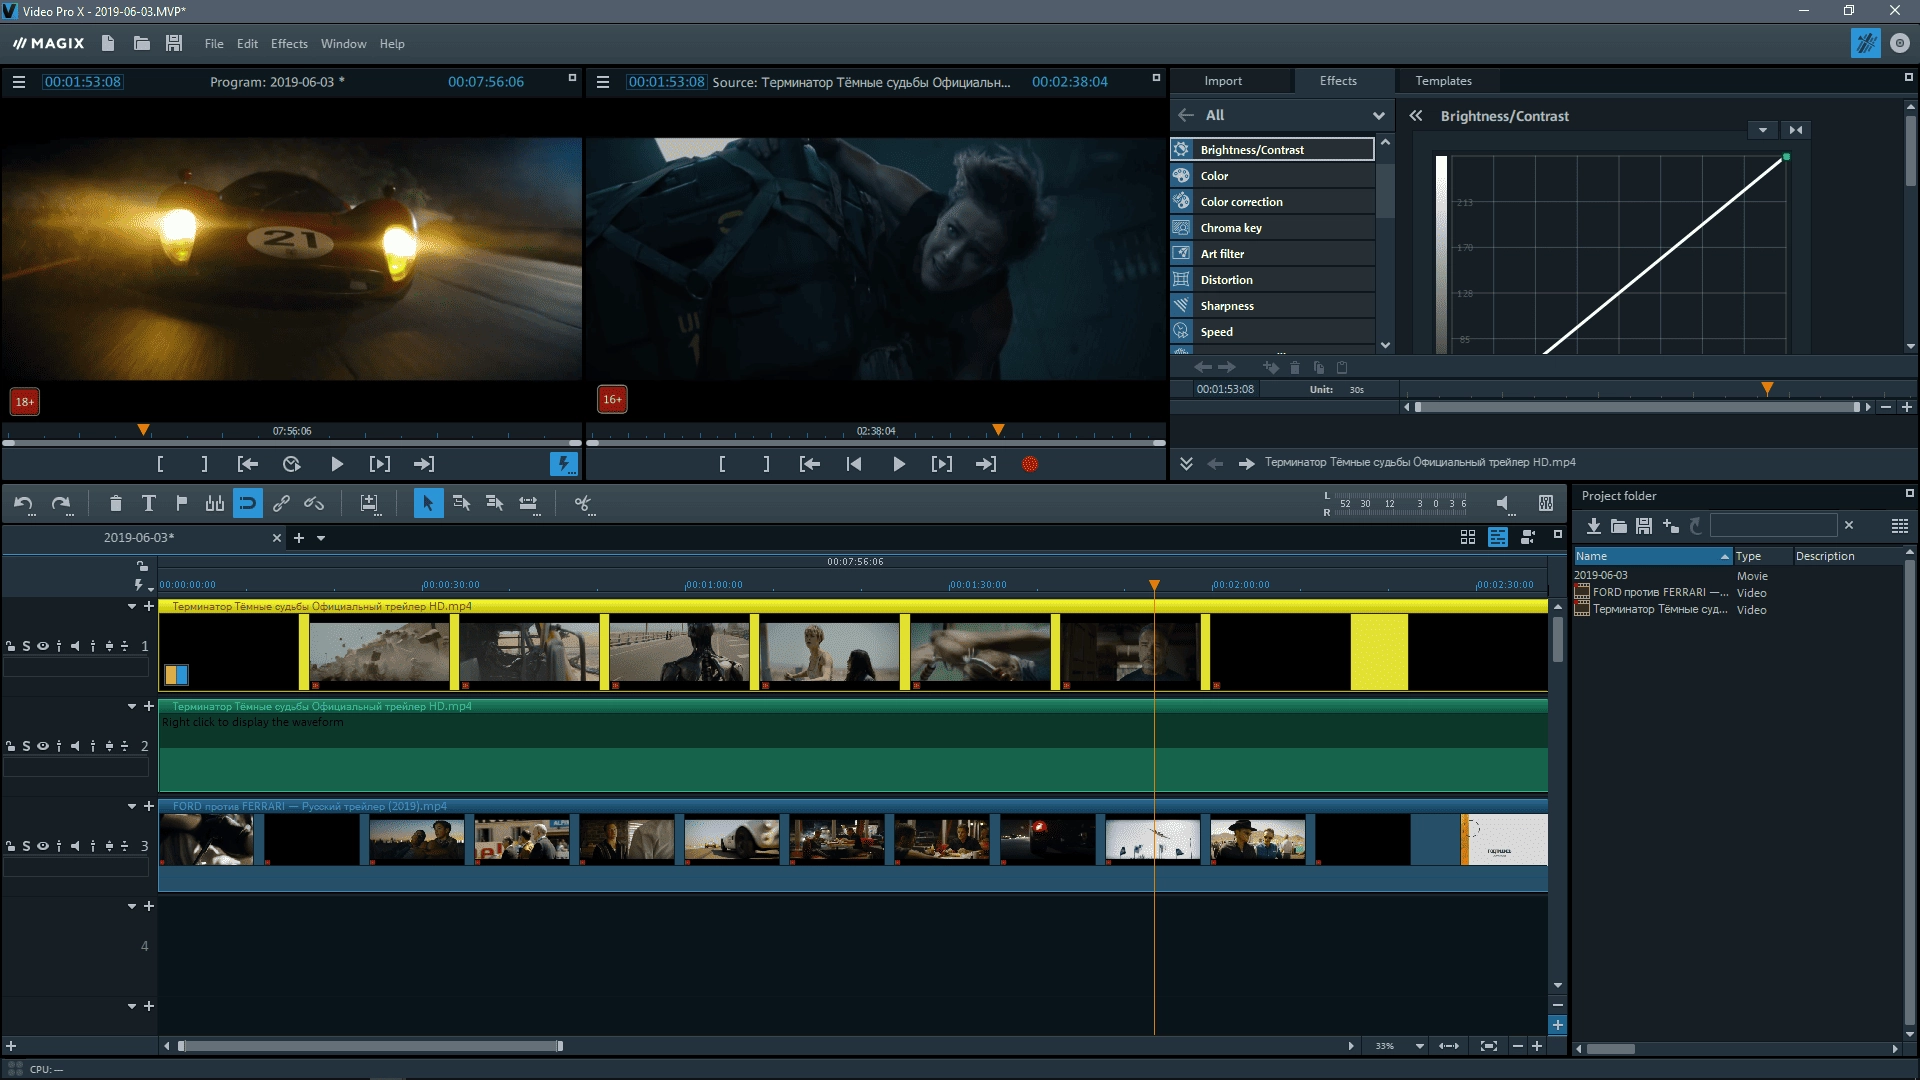
Task: Click the timeline horizontal scrollbar
Action: 370,1046
